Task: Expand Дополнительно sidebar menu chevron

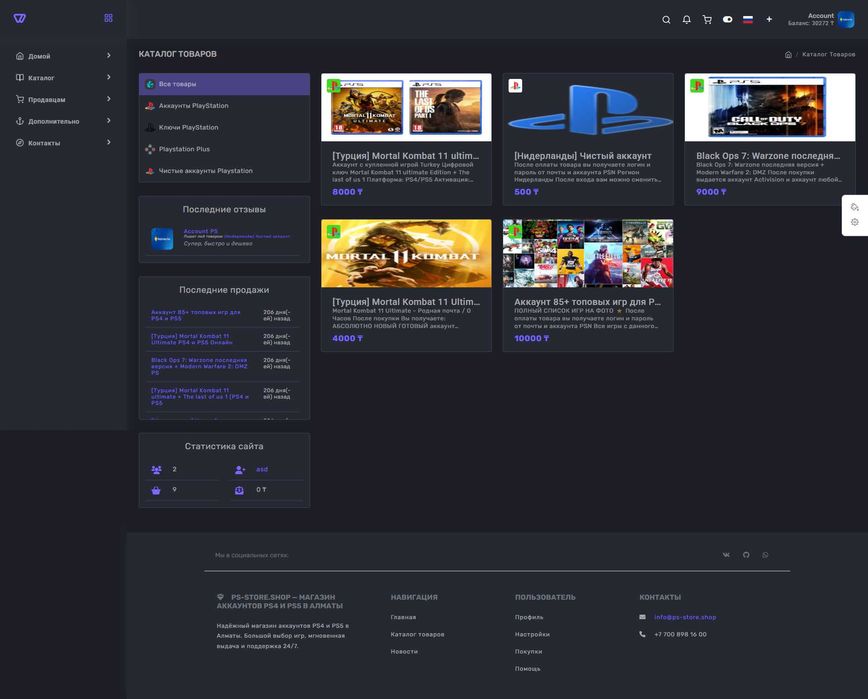Action: (108, 120)
